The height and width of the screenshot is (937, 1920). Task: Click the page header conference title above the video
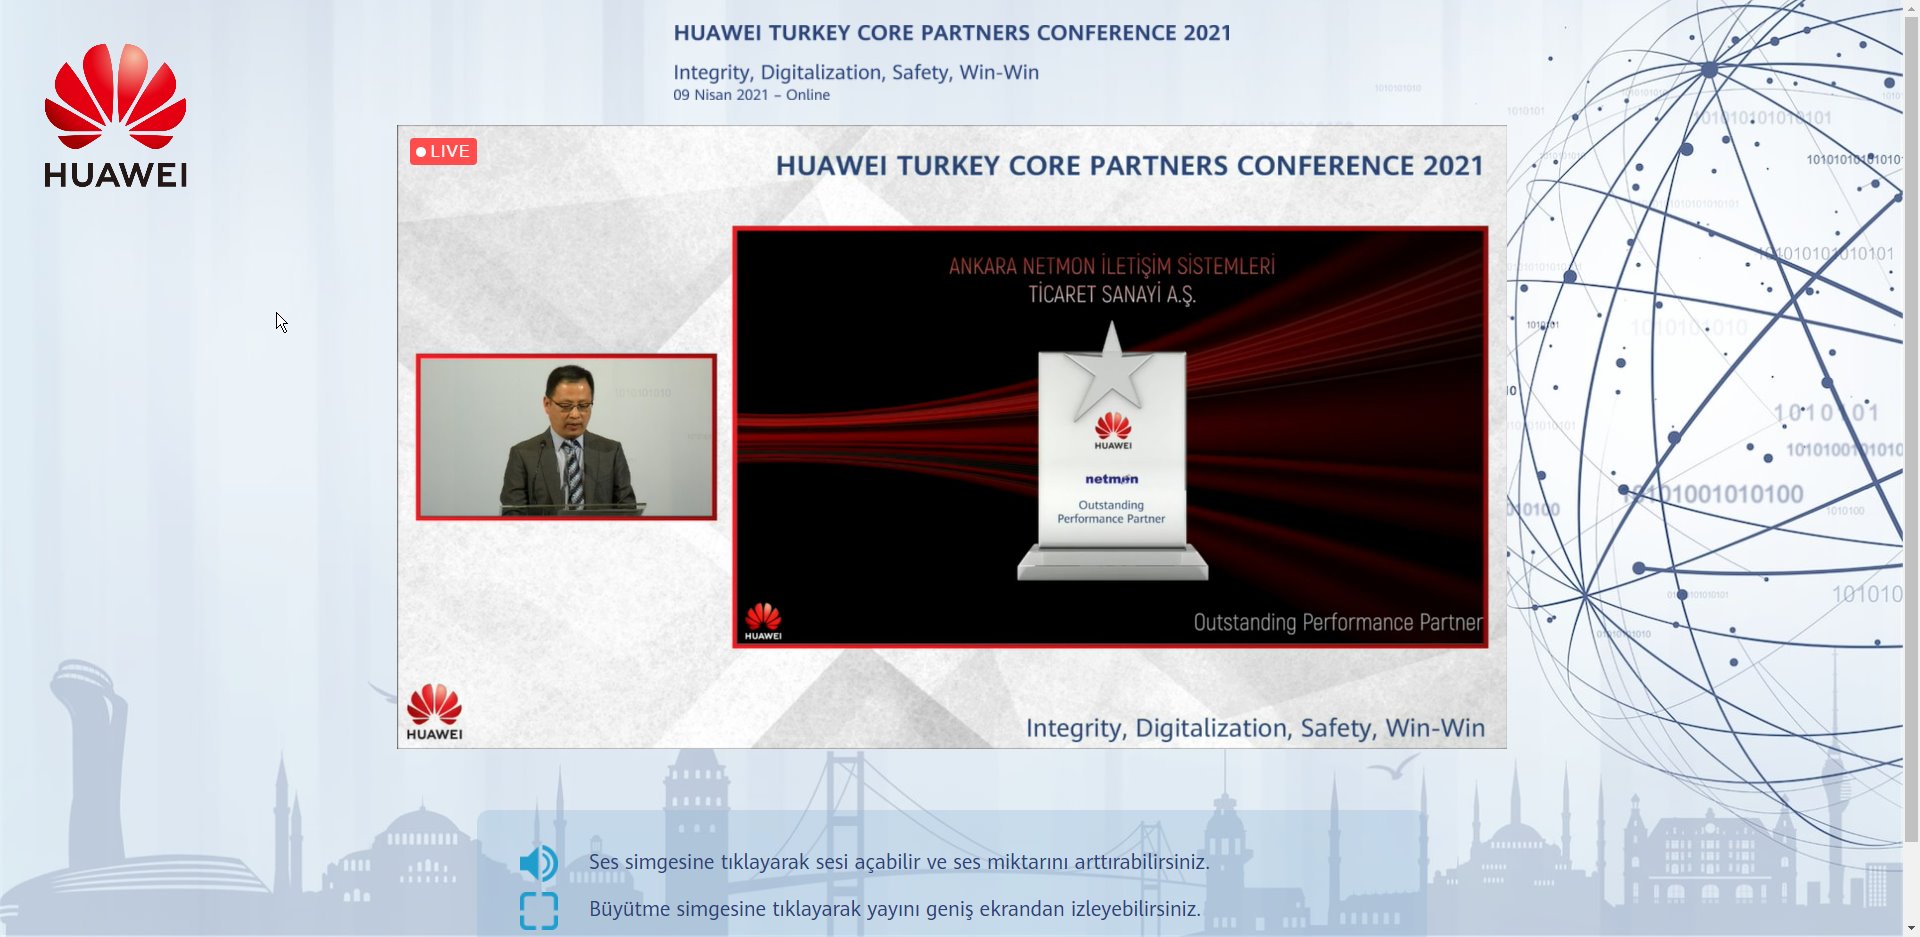coord(952,33)
